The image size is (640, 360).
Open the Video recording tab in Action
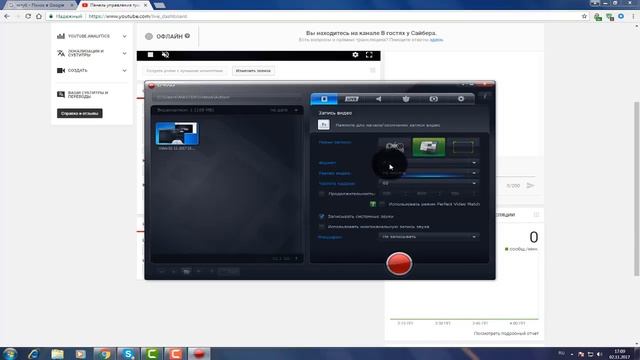(x=324, y=99)
